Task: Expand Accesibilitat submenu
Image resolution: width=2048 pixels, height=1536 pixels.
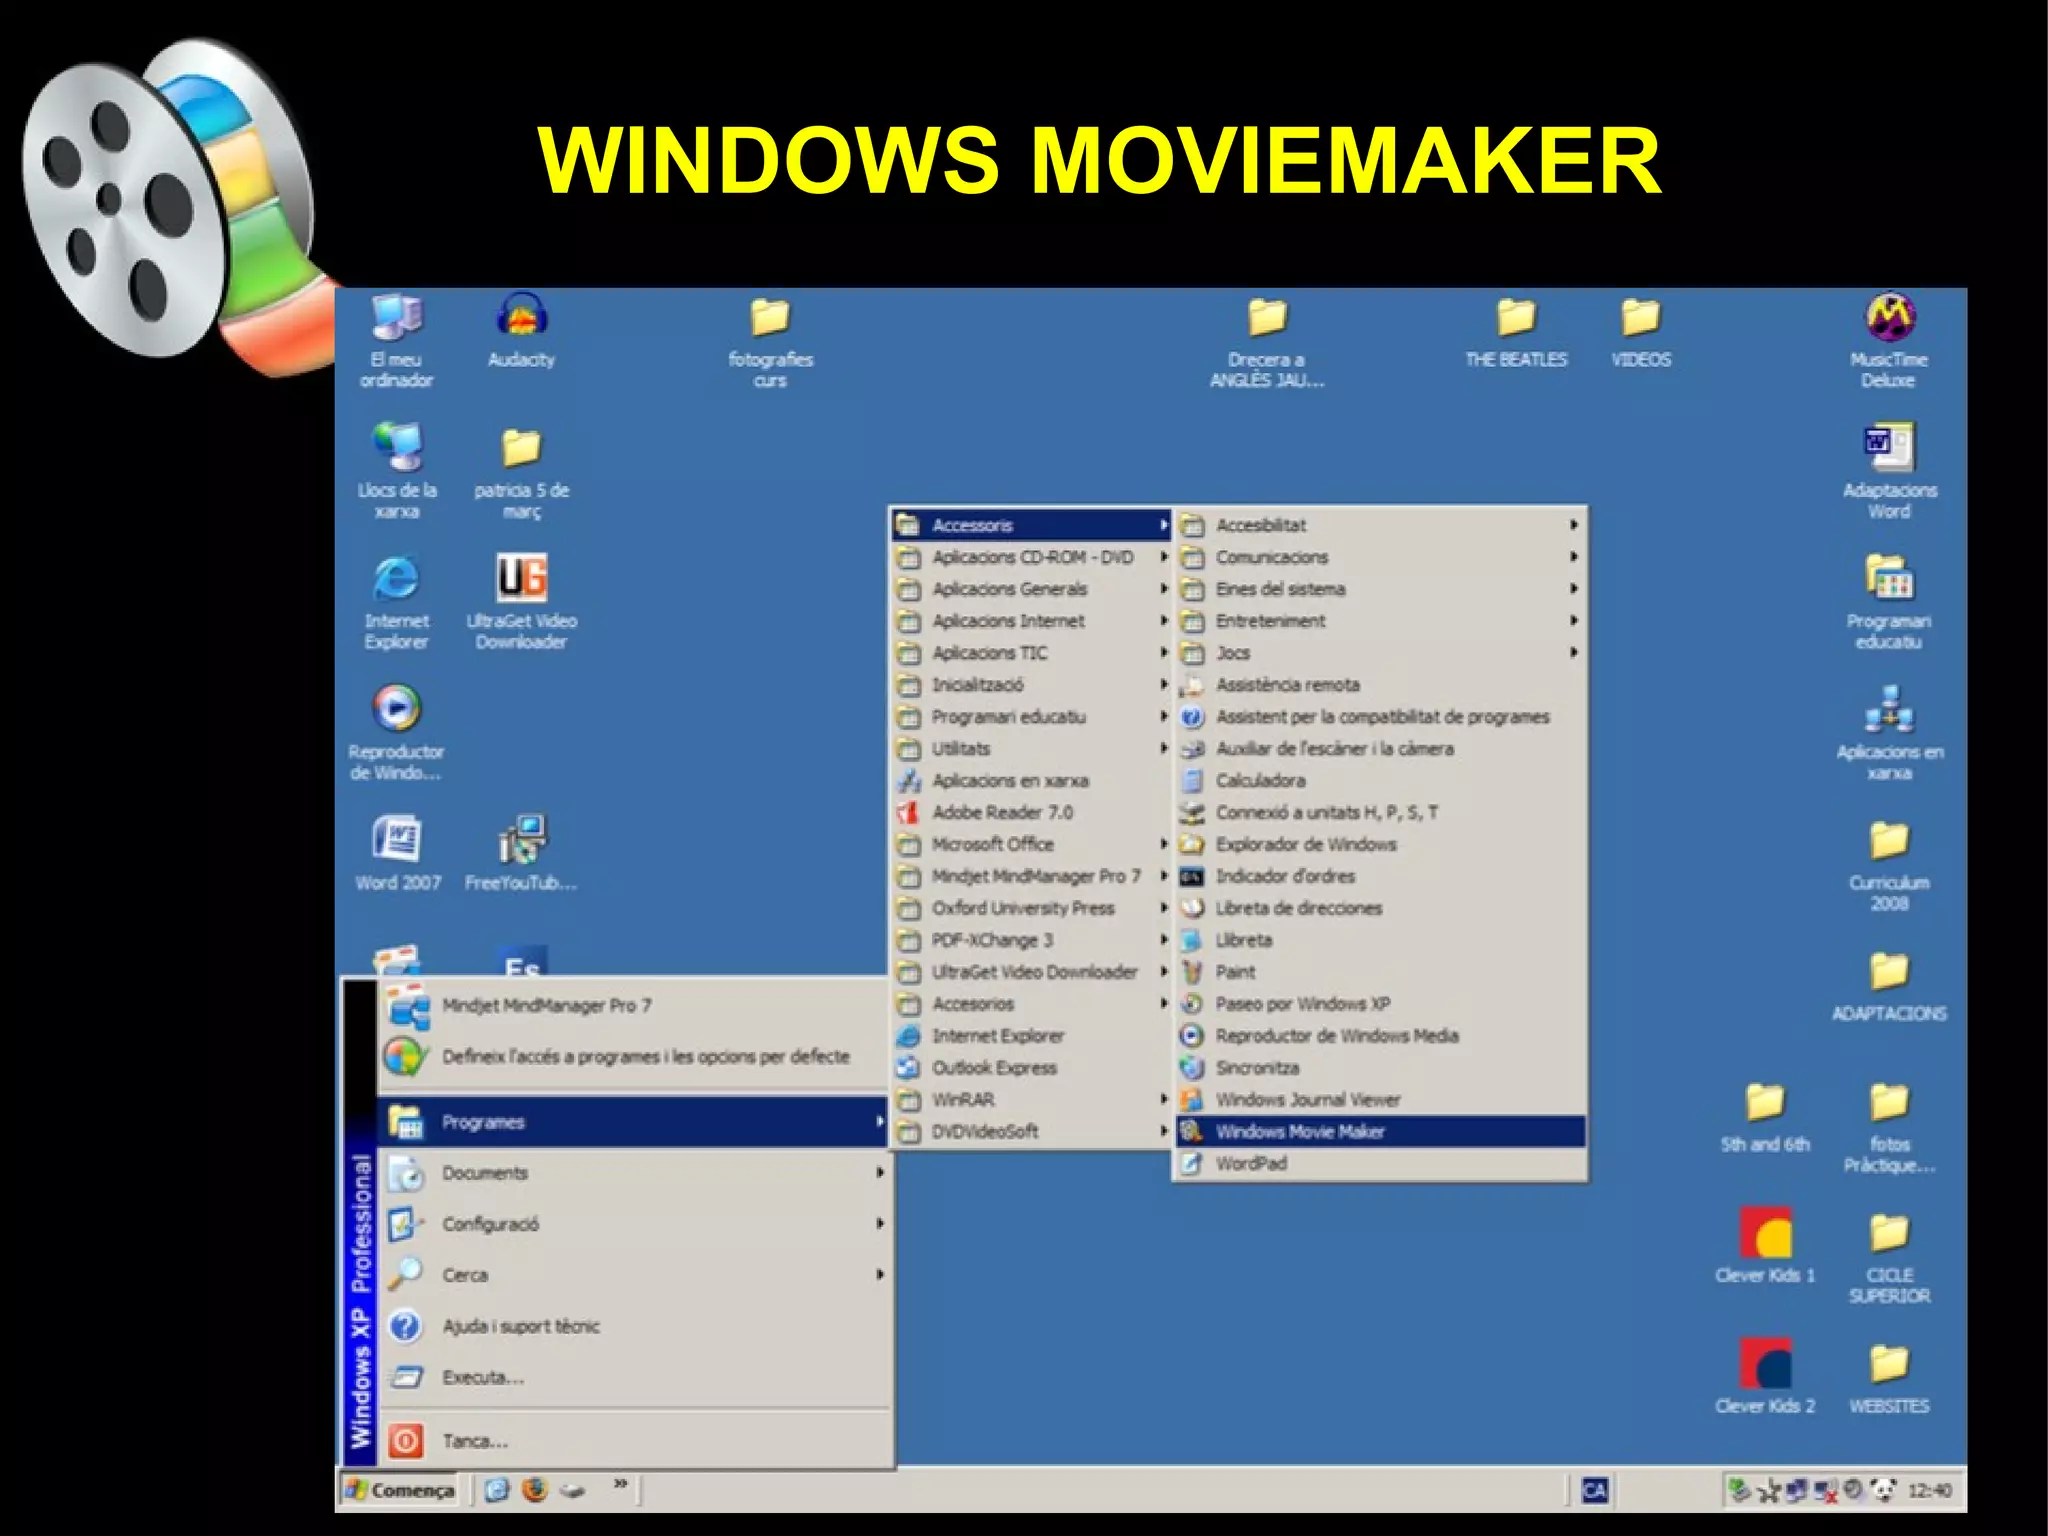Action: 1380,524
